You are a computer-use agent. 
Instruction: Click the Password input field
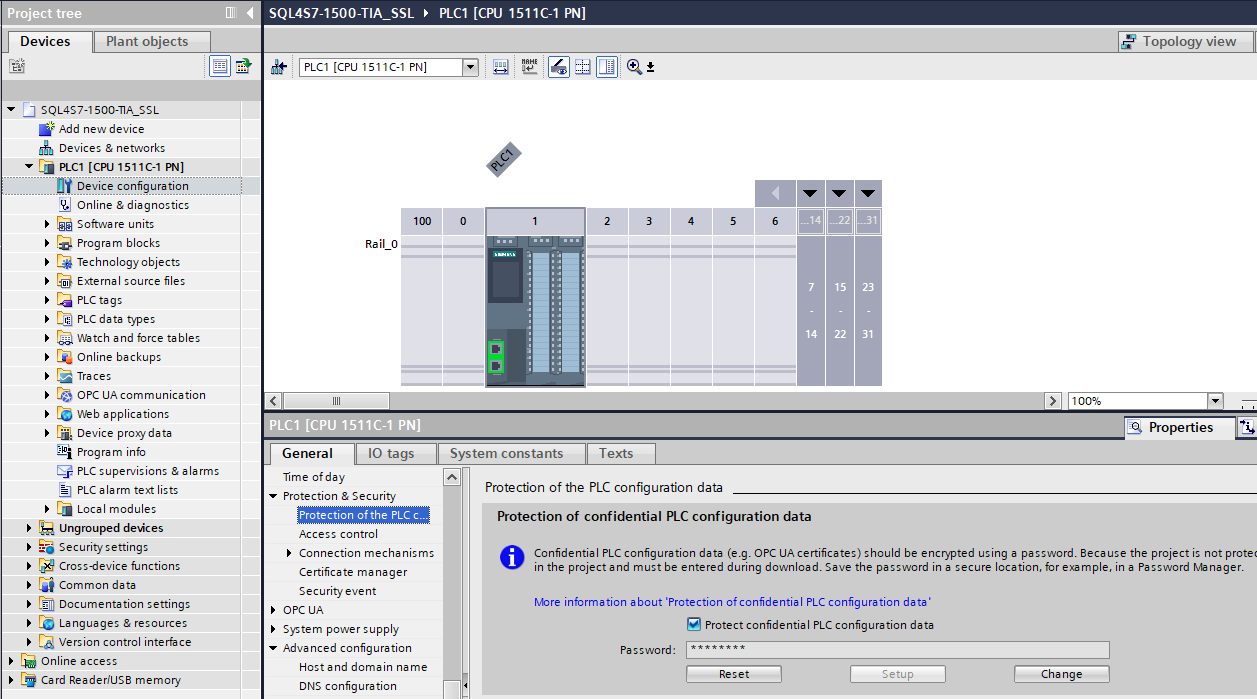pos(897,650)
